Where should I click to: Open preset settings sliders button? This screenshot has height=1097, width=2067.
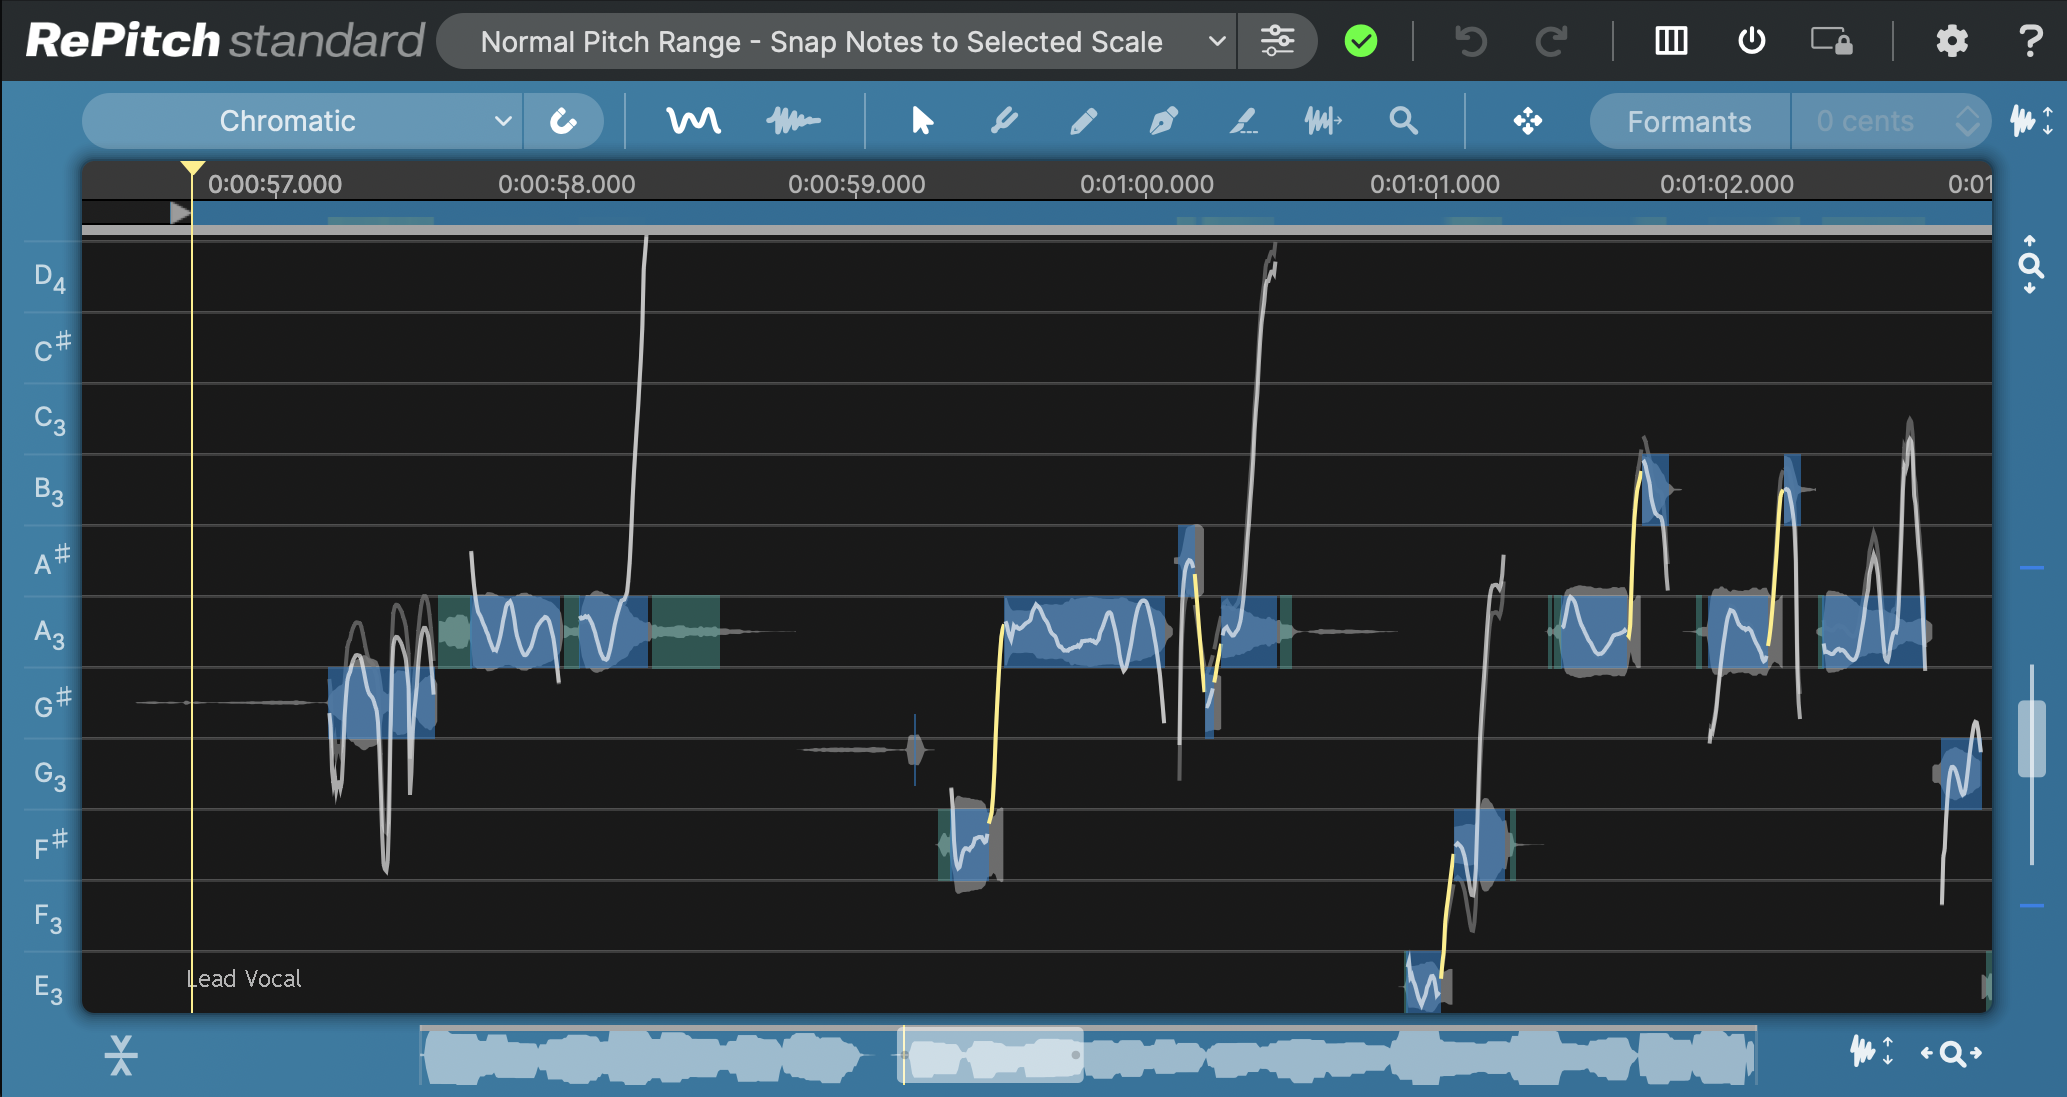click(x=1277, y=41)
